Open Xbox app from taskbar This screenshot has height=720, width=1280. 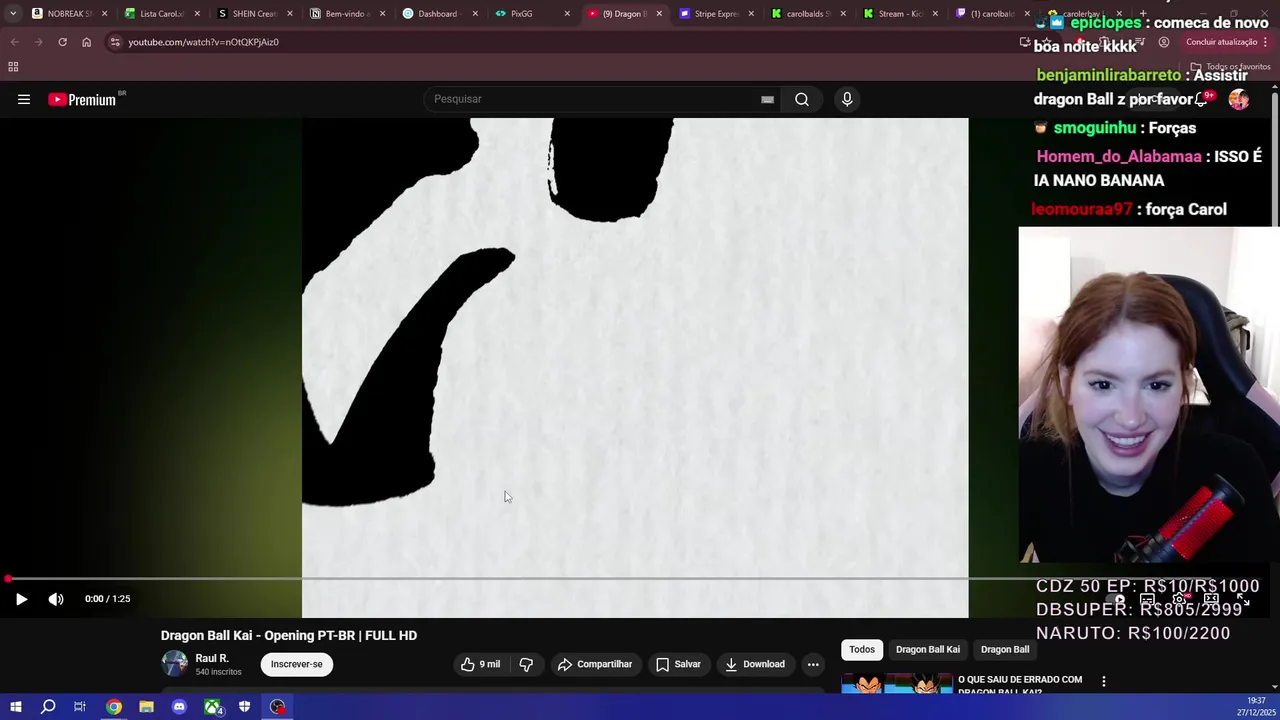212,707
